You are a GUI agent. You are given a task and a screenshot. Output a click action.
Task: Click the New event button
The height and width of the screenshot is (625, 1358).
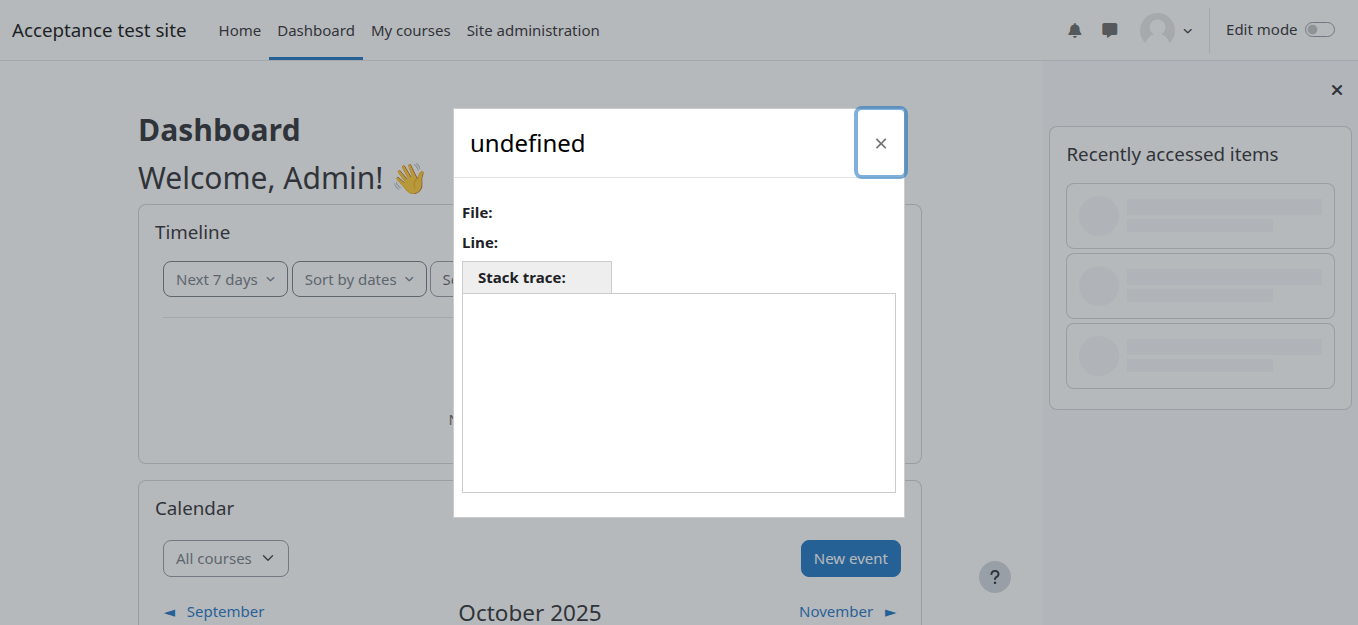coord(850,559)
